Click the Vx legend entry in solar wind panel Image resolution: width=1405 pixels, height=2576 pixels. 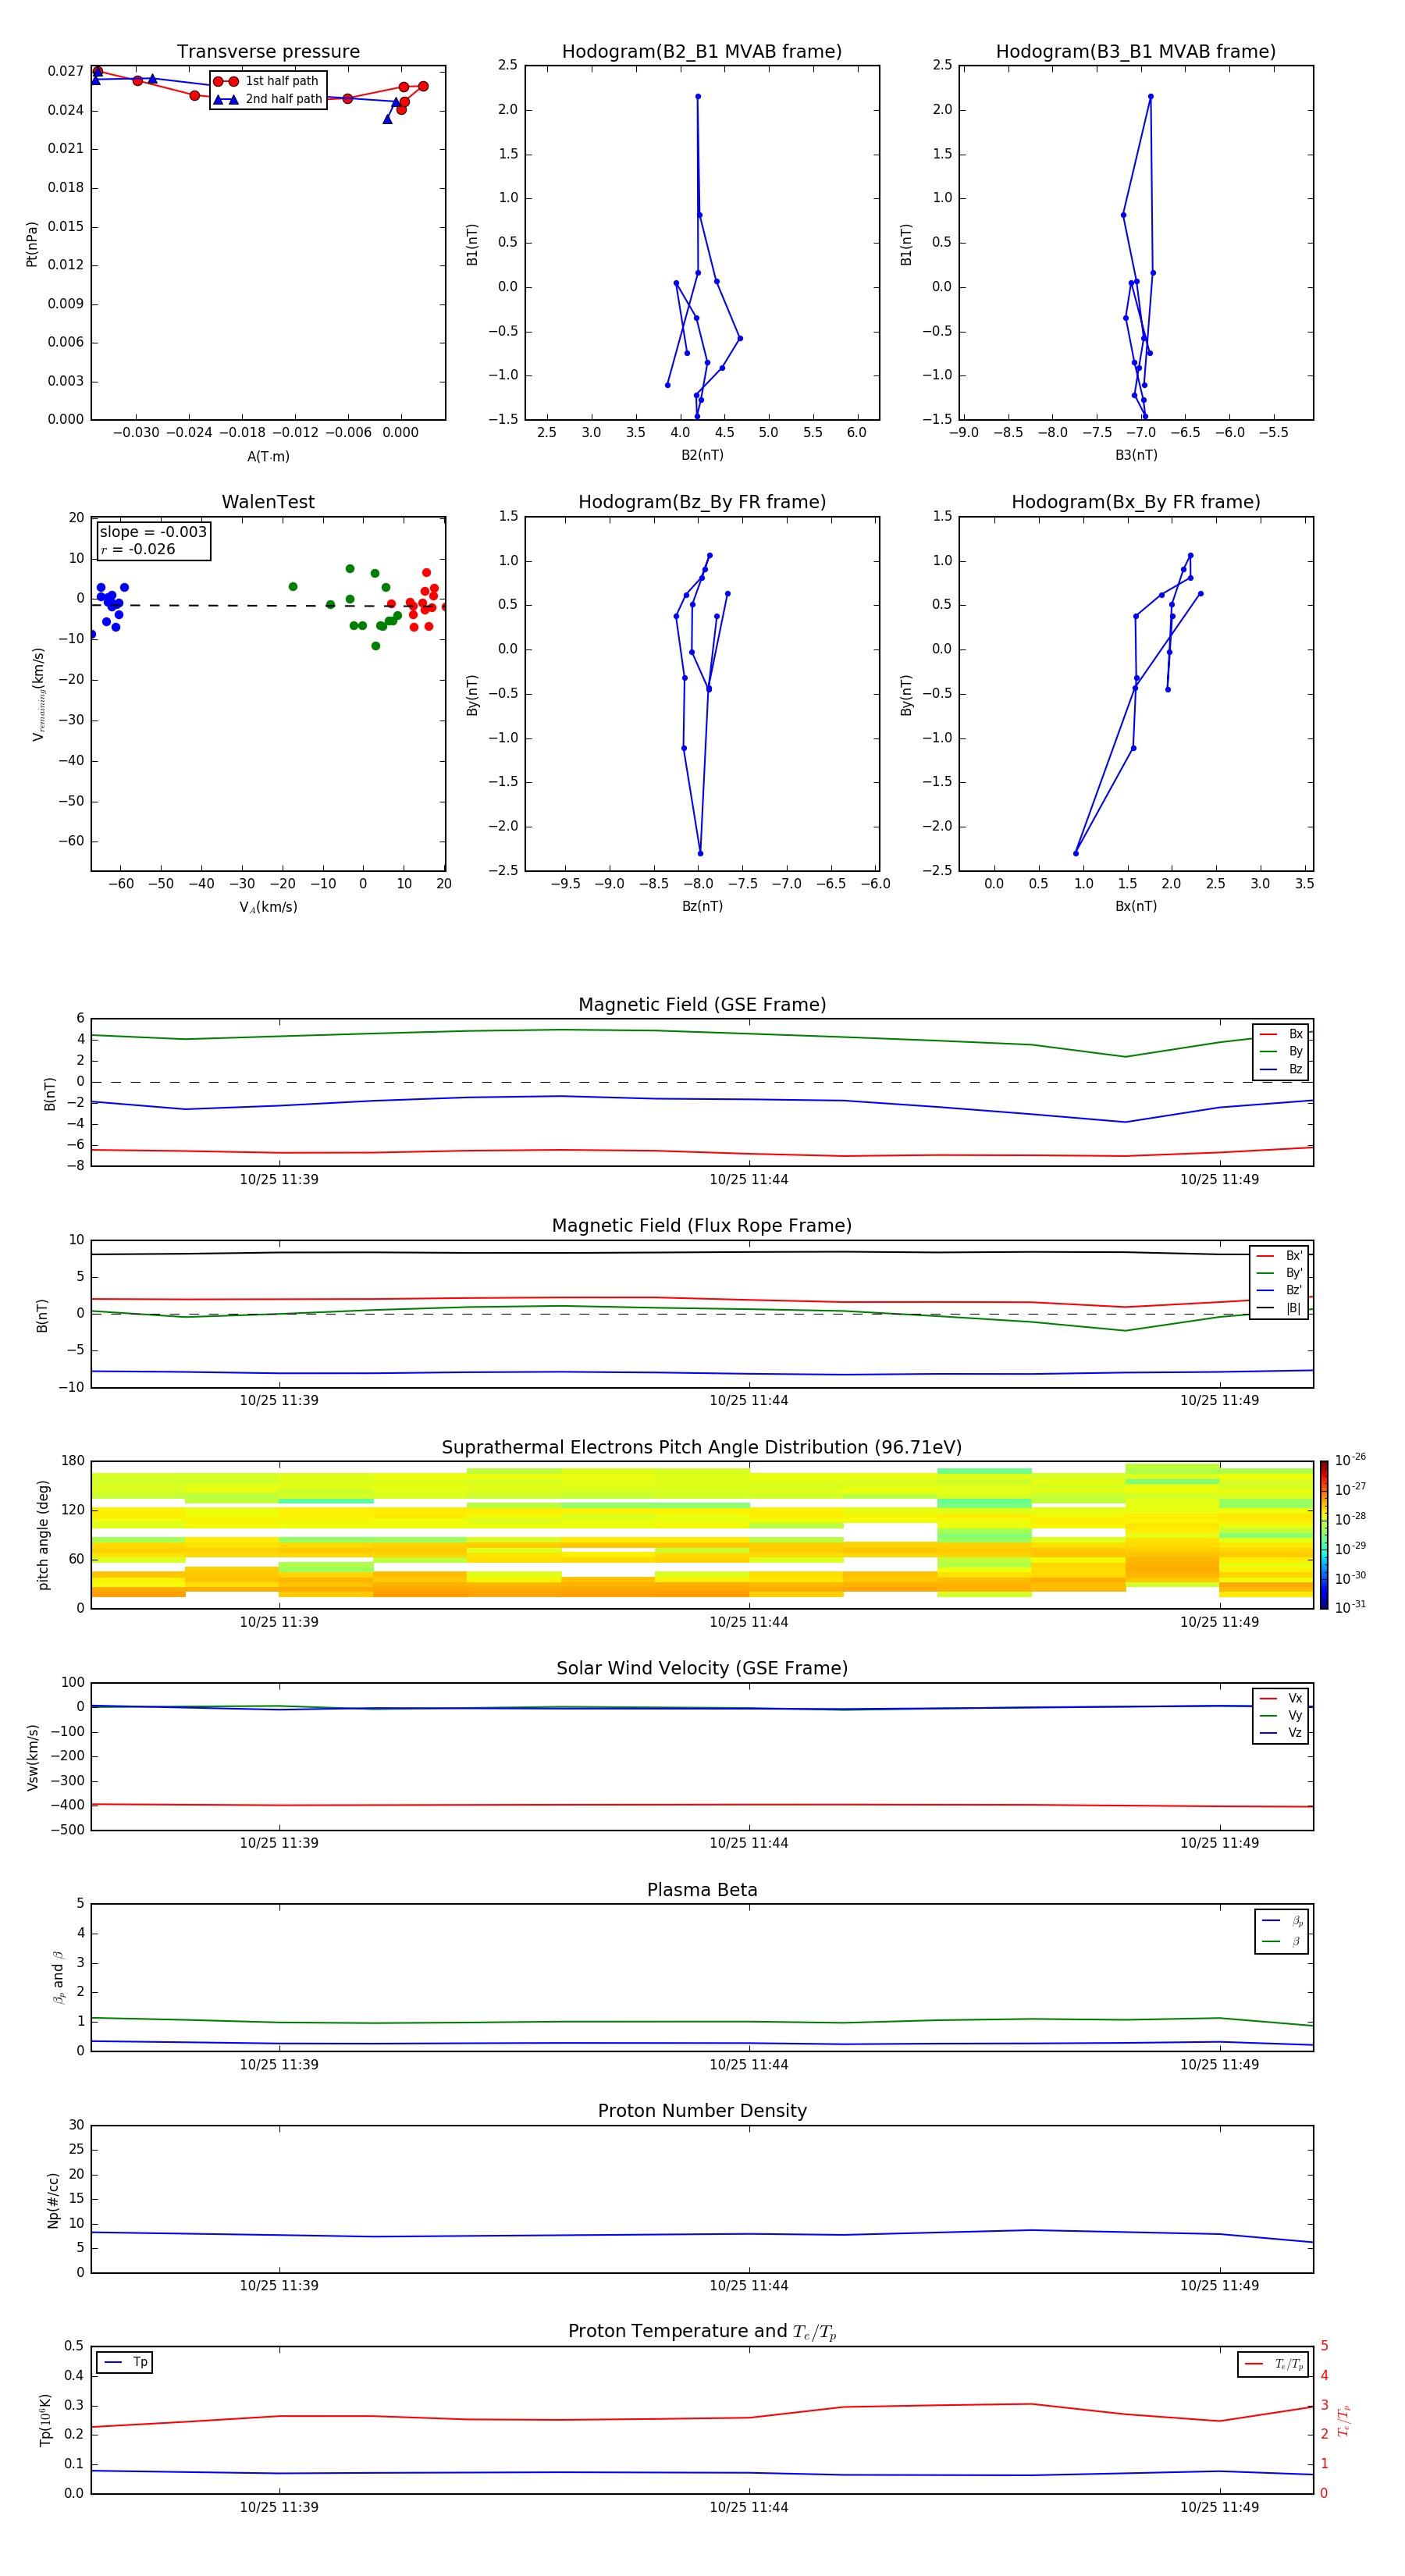tap(1281, 1699)
